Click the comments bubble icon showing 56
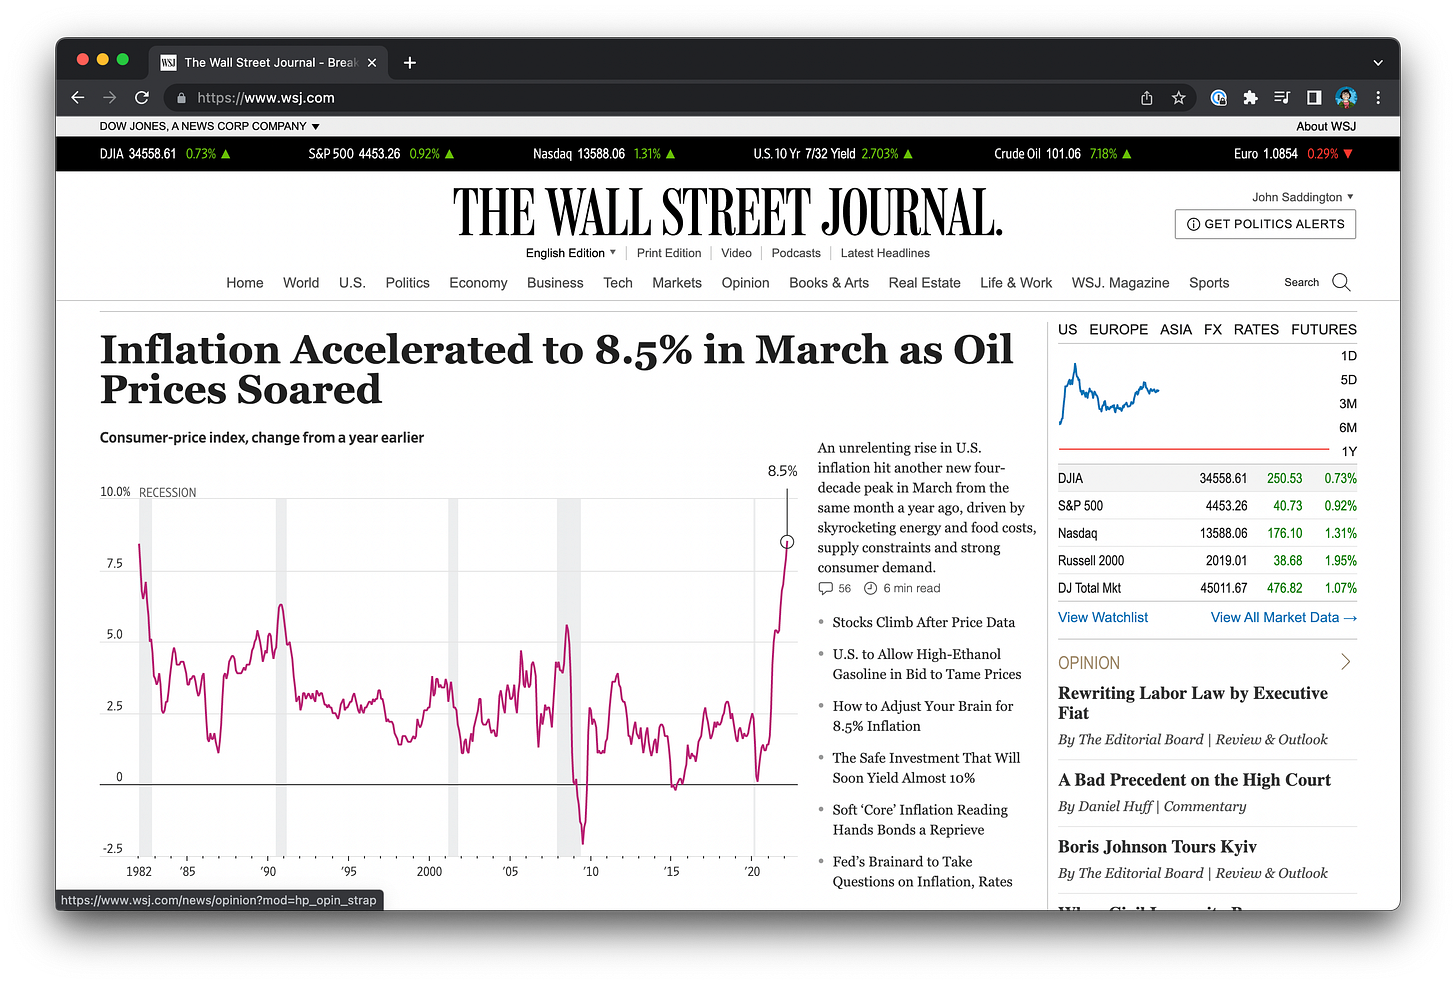The image size is (1456, 984). pyautogui.click(x=825, y=588)
